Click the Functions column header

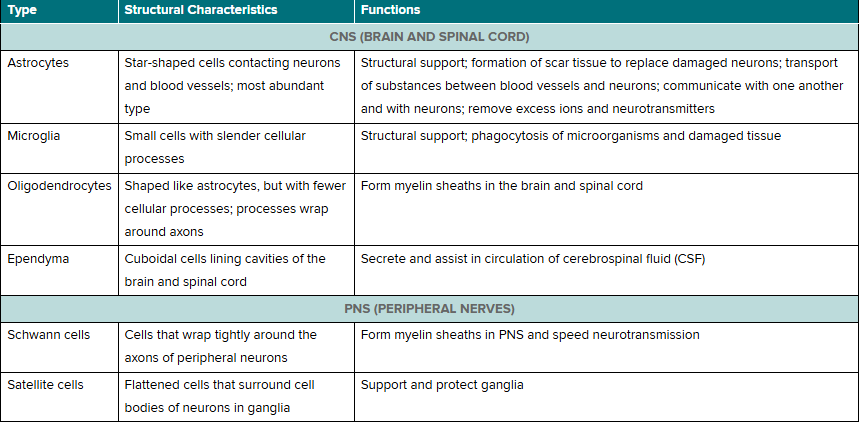607,11
